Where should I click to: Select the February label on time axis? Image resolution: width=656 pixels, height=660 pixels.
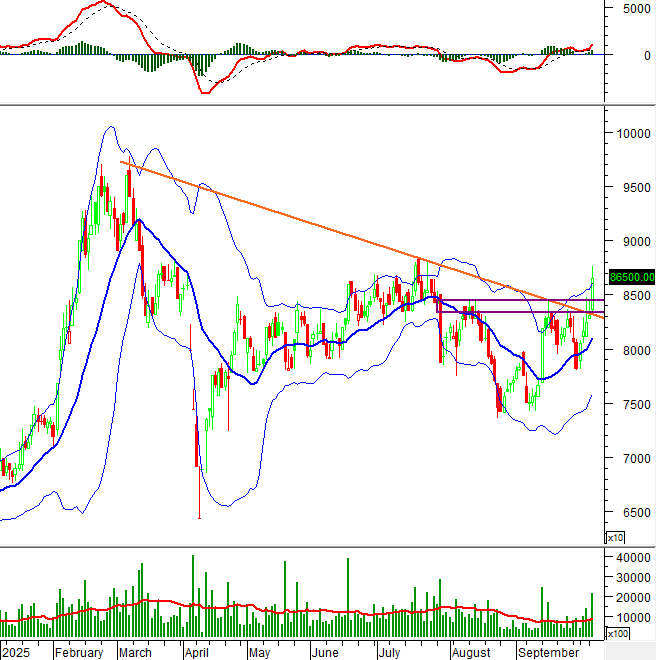79,652
